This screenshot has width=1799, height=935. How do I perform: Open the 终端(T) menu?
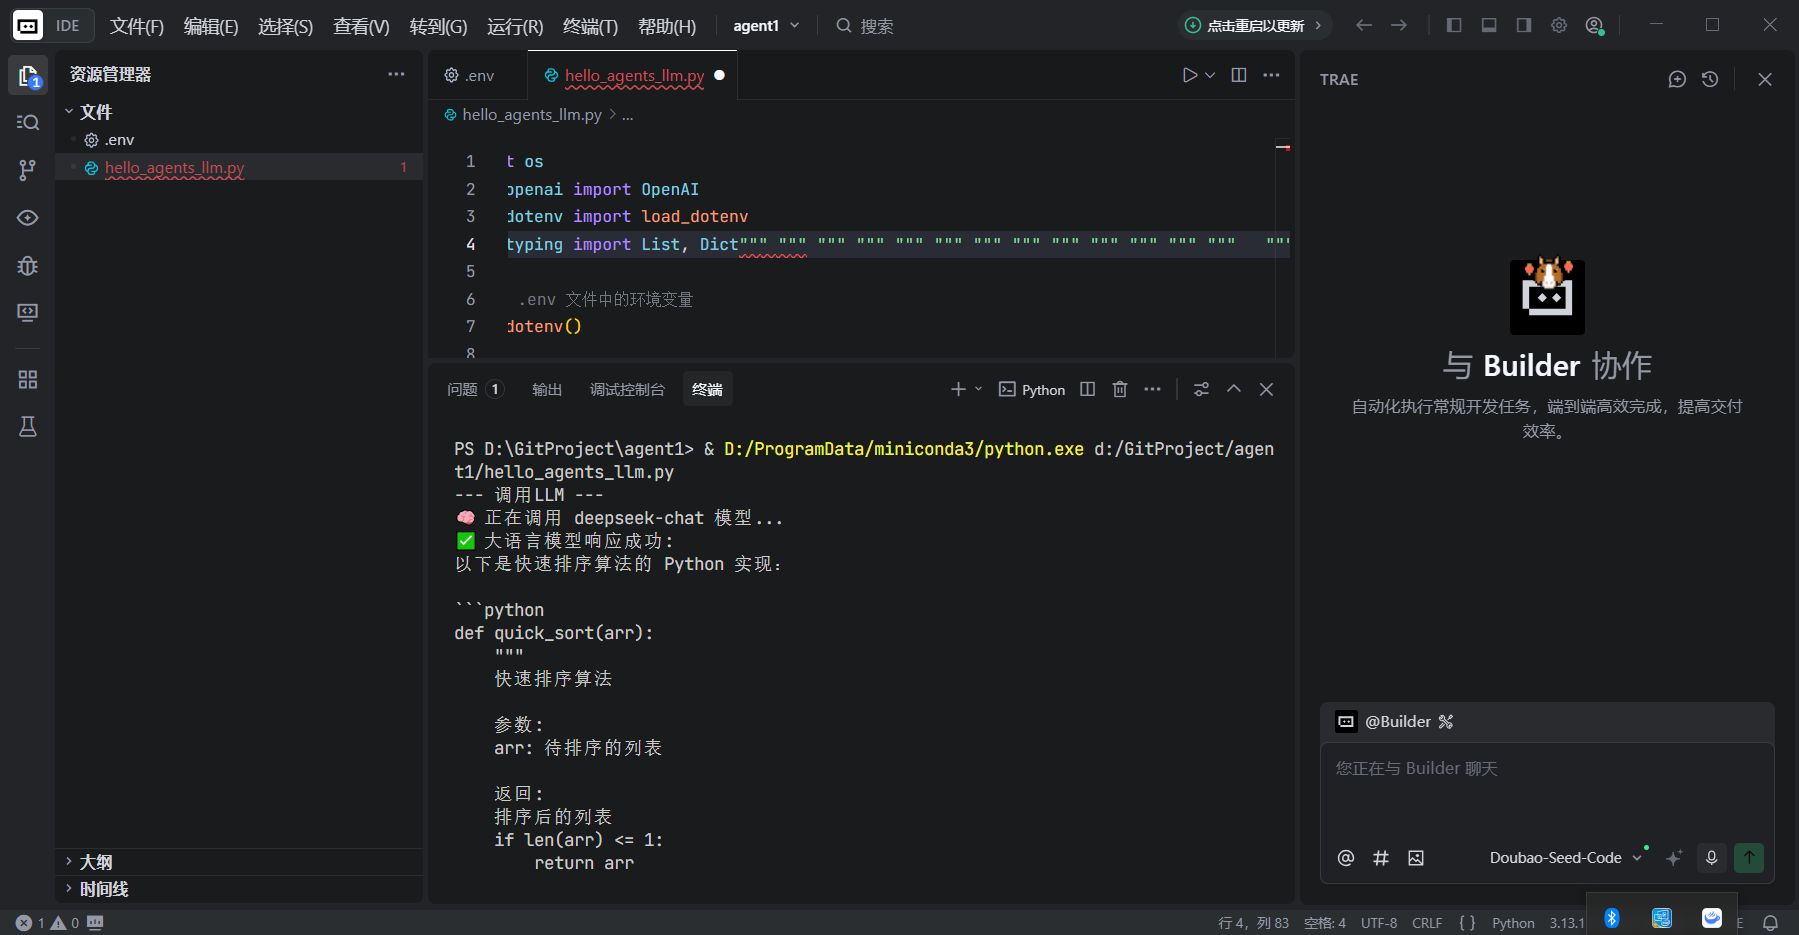tap(590, 26)
